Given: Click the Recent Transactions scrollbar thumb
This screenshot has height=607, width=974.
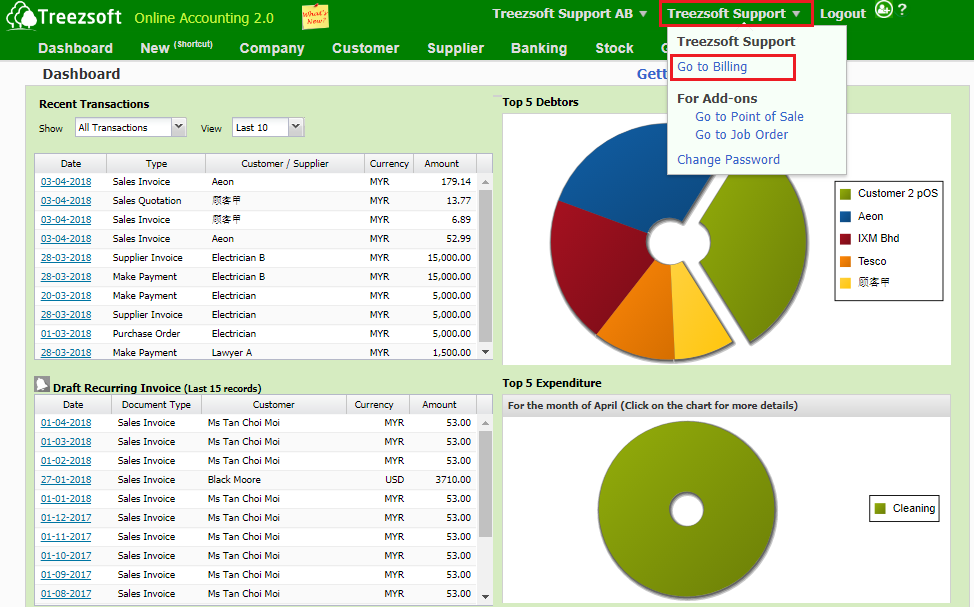Looking at the screenshot, I should coord(486,266).
